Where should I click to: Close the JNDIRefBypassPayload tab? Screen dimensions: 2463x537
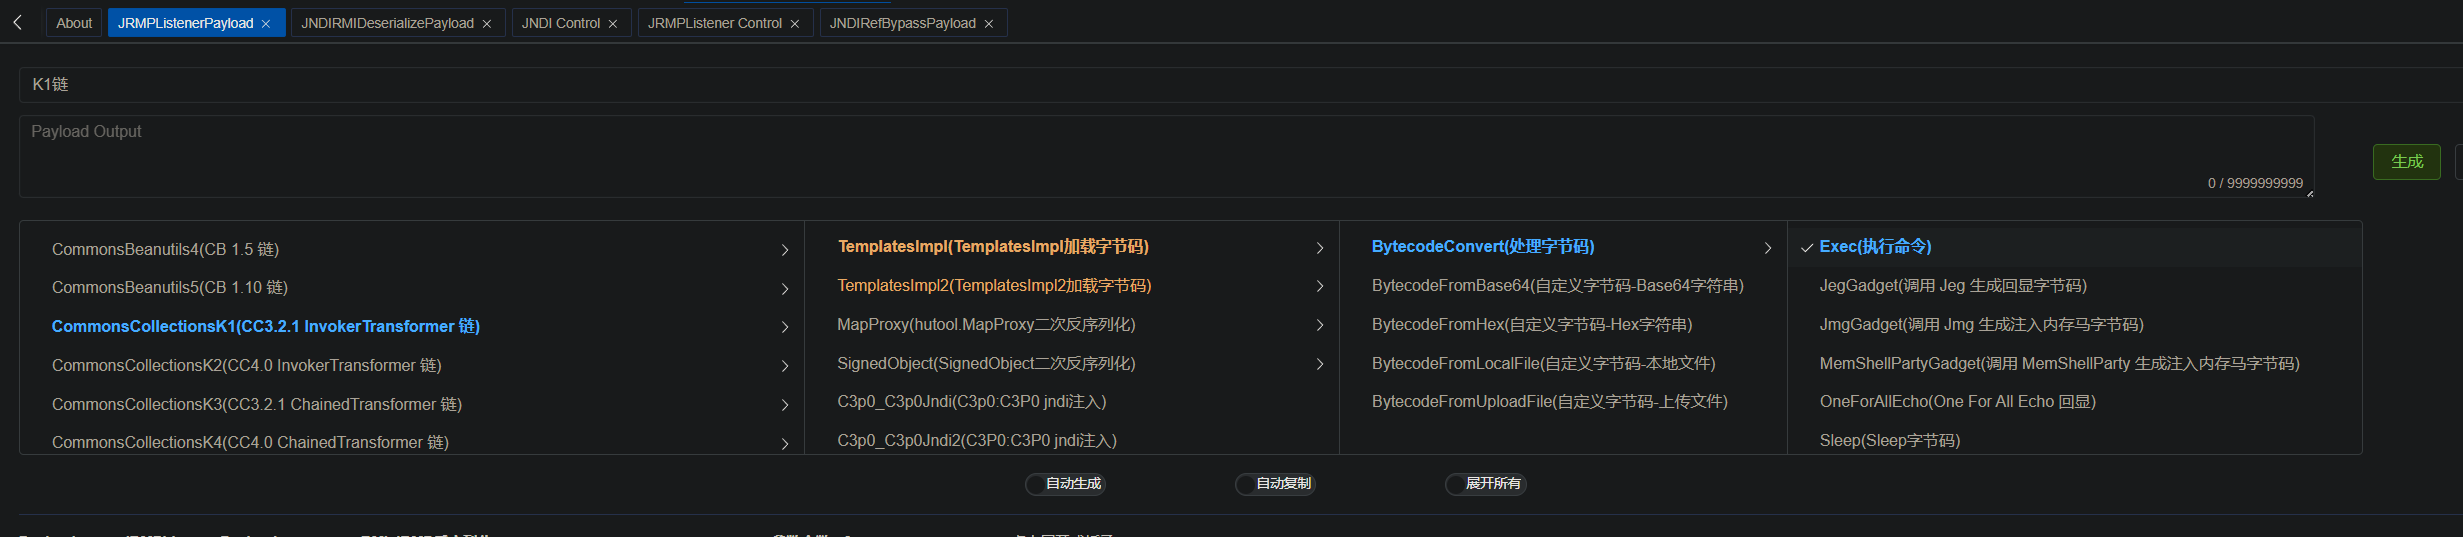(x=989, y=24)
